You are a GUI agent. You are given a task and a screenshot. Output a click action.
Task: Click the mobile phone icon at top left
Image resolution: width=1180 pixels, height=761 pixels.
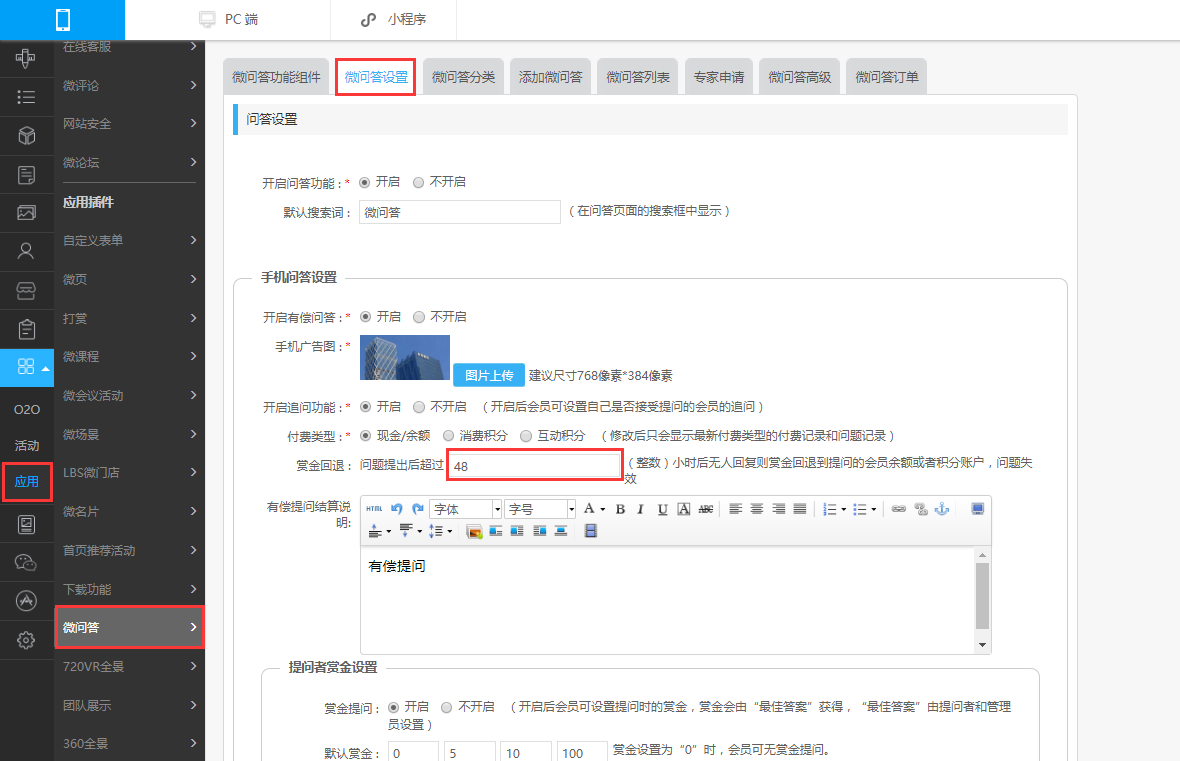[x=62, y=20]
